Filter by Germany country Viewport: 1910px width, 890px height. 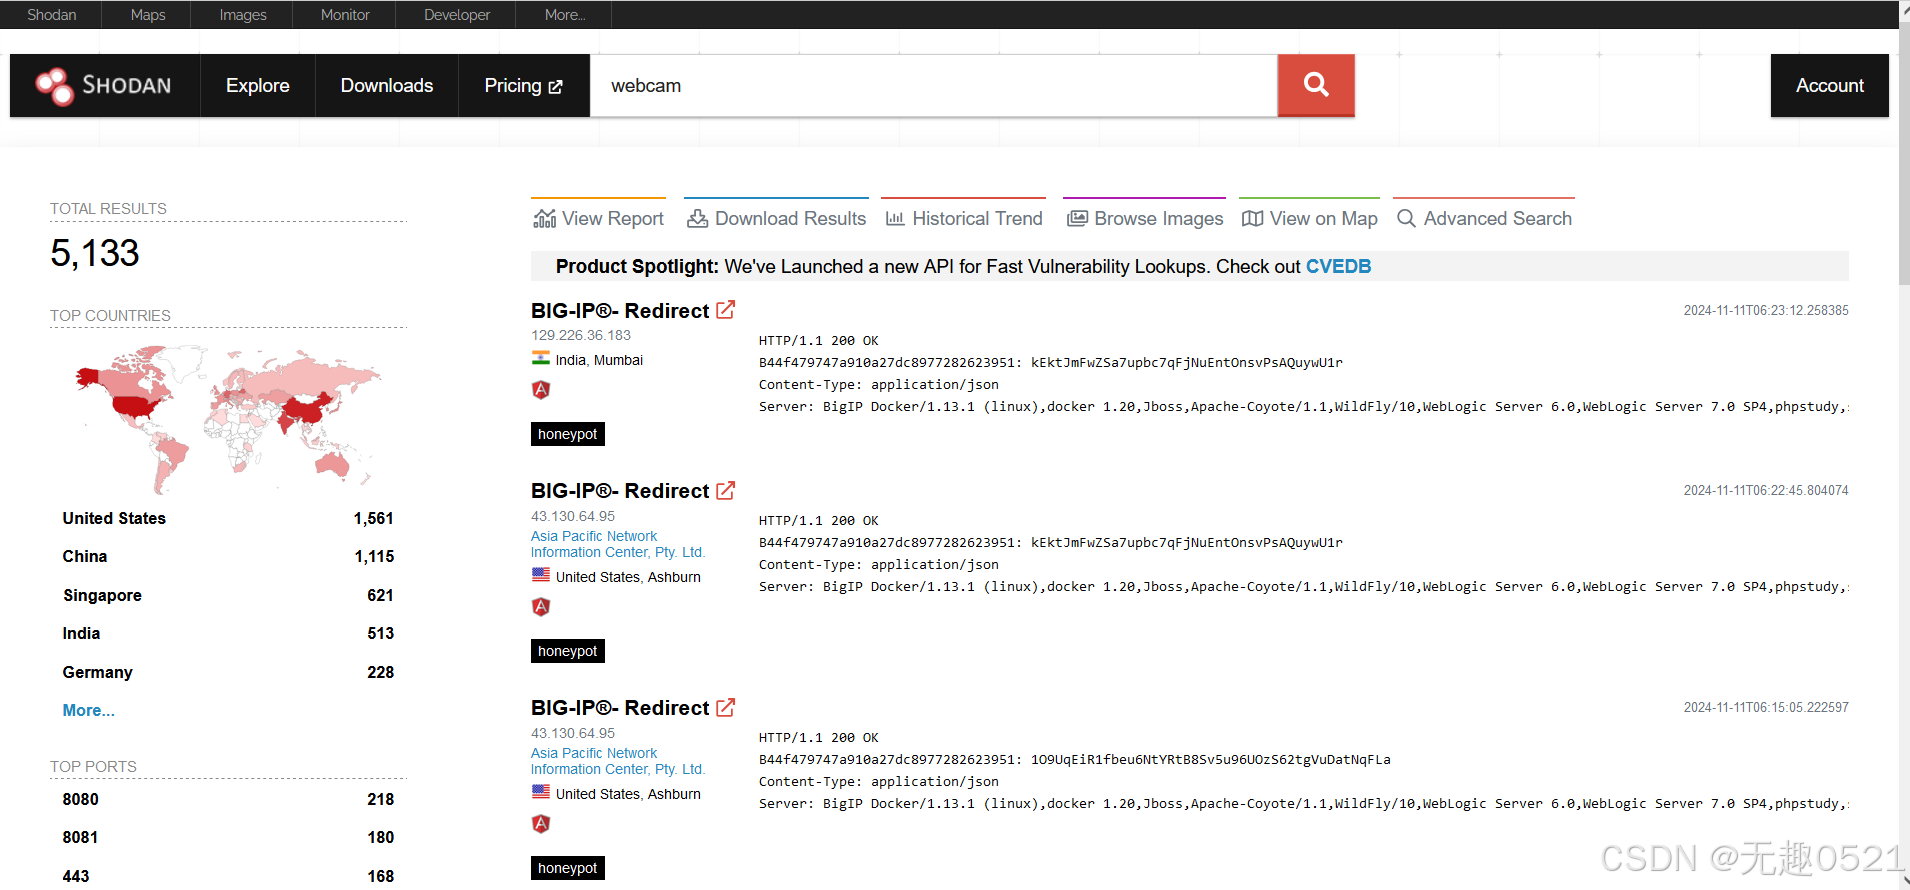pyautogui.click(x=228, y=672)
